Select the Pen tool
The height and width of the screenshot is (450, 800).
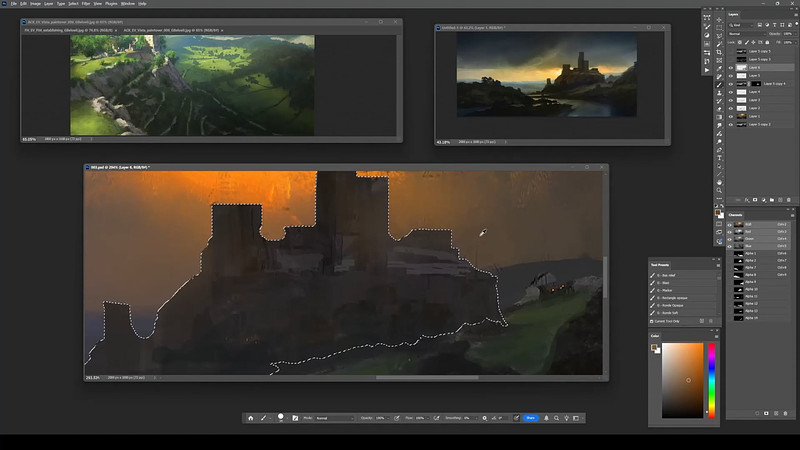click(x=719, y=150)
